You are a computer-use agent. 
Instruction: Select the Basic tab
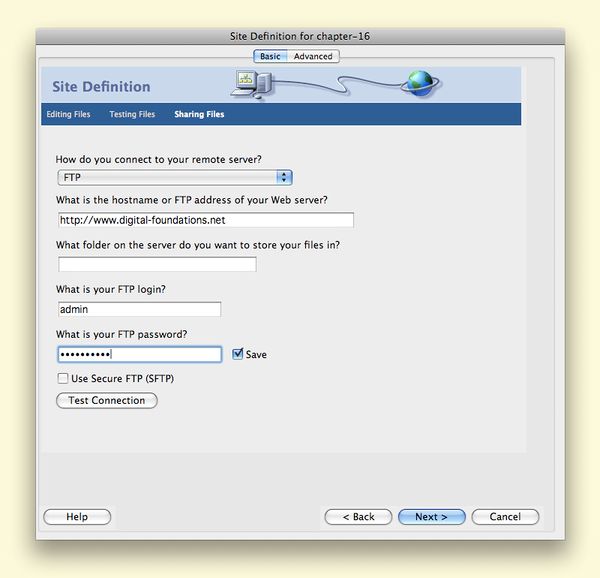pos(270,57)
